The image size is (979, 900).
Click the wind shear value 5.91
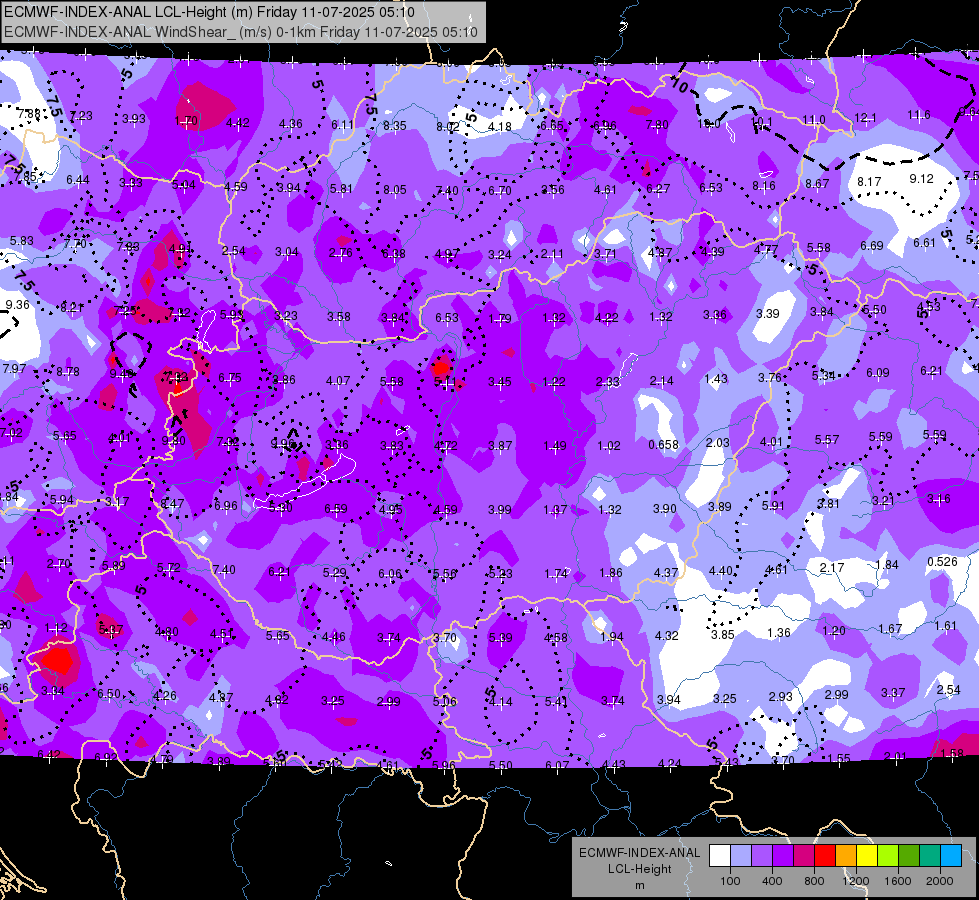772,506
